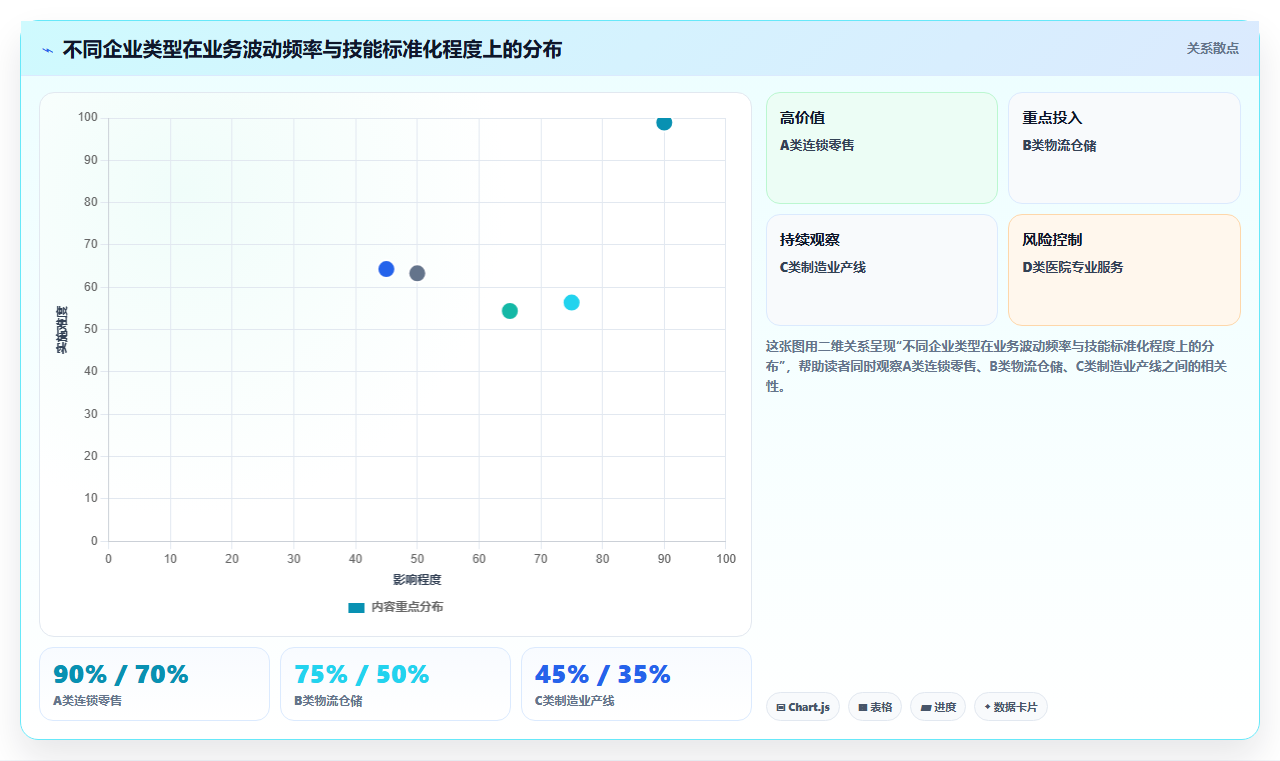Click the 进度 tag
Screen dimensions: 1280x761
pos(938,707)
